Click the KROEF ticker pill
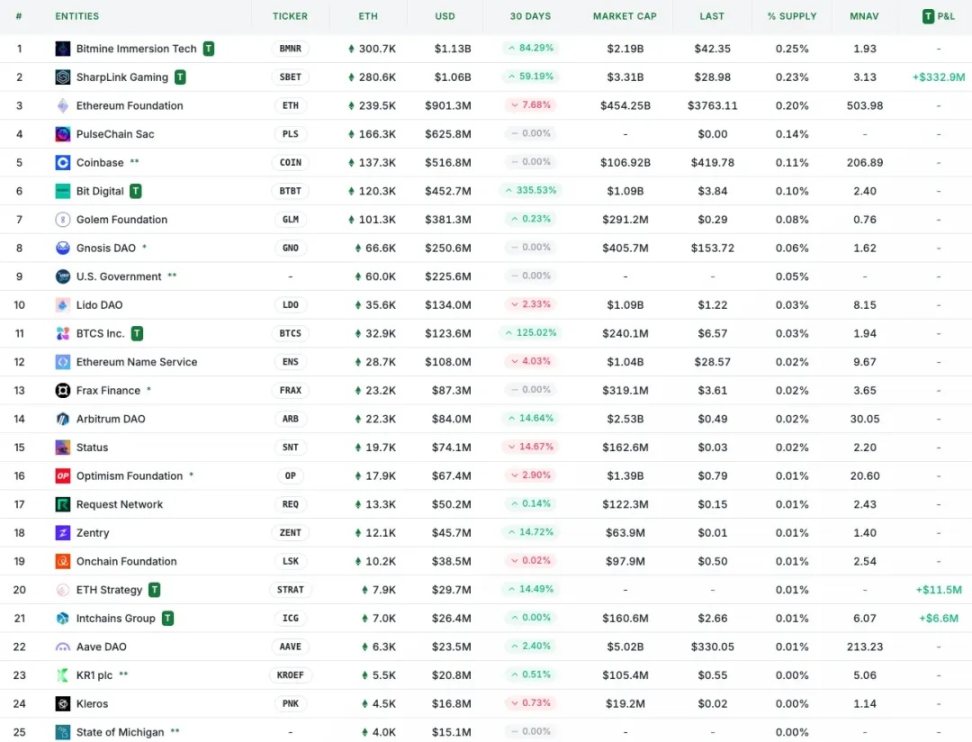972x742 pixels. (x=290, y=676)
